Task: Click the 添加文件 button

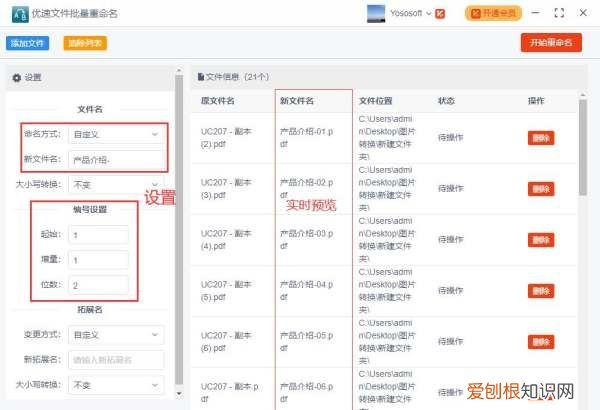Action: [28, 43]
